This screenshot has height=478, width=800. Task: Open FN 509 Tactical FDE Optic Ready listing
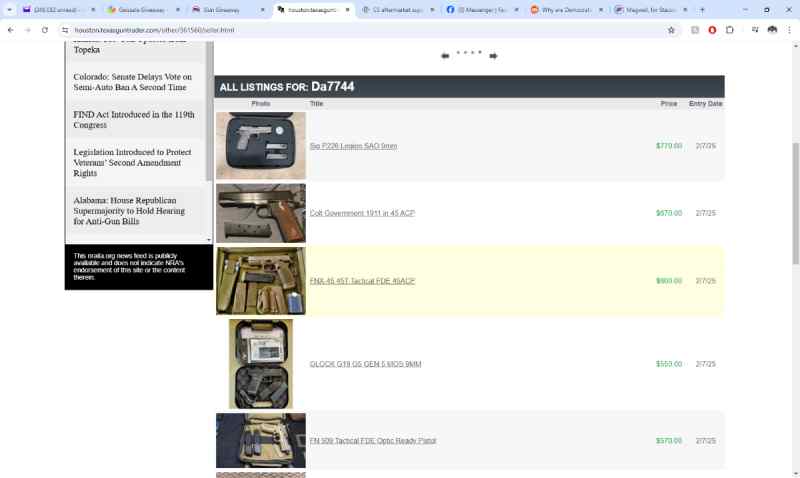373,441
